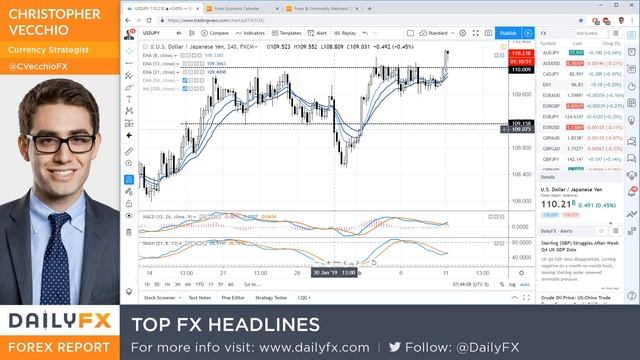Toggle visibility of the MA (200, close) indicator
The width and height of the screenshot is (640, 360).
185,89
